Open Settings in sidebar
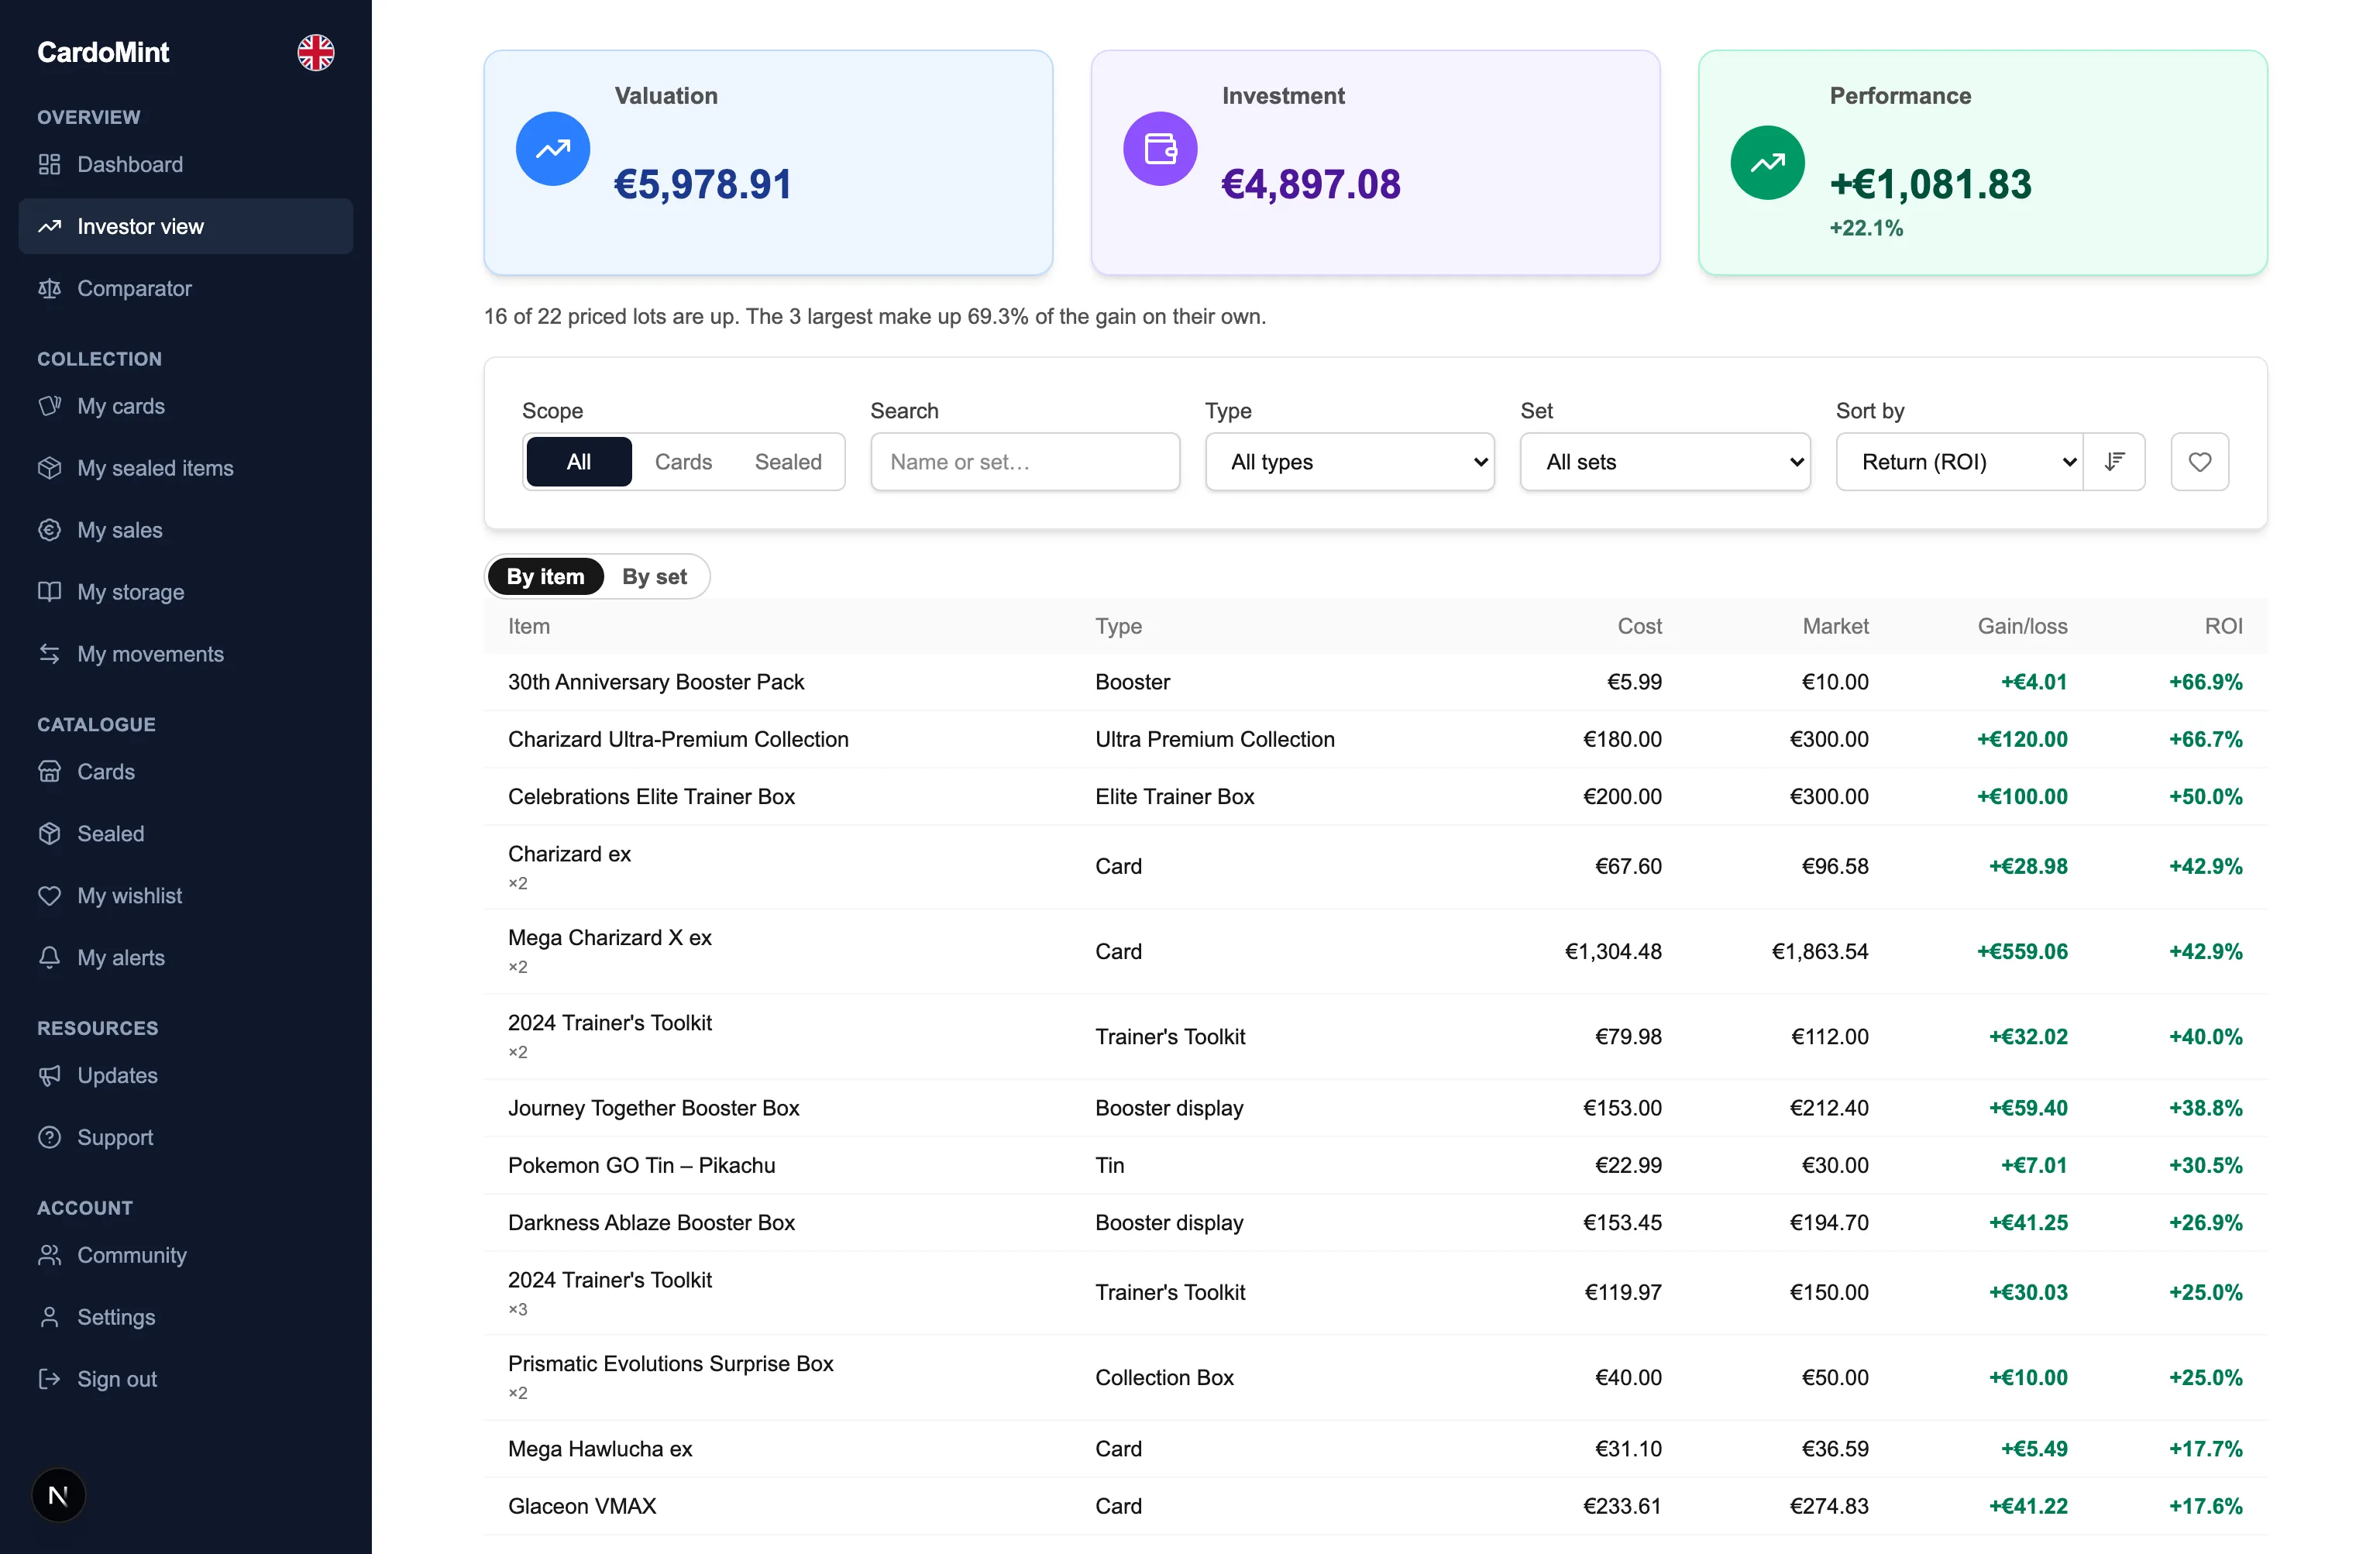This screenshot has height=1554, width=2380. 185,1318
